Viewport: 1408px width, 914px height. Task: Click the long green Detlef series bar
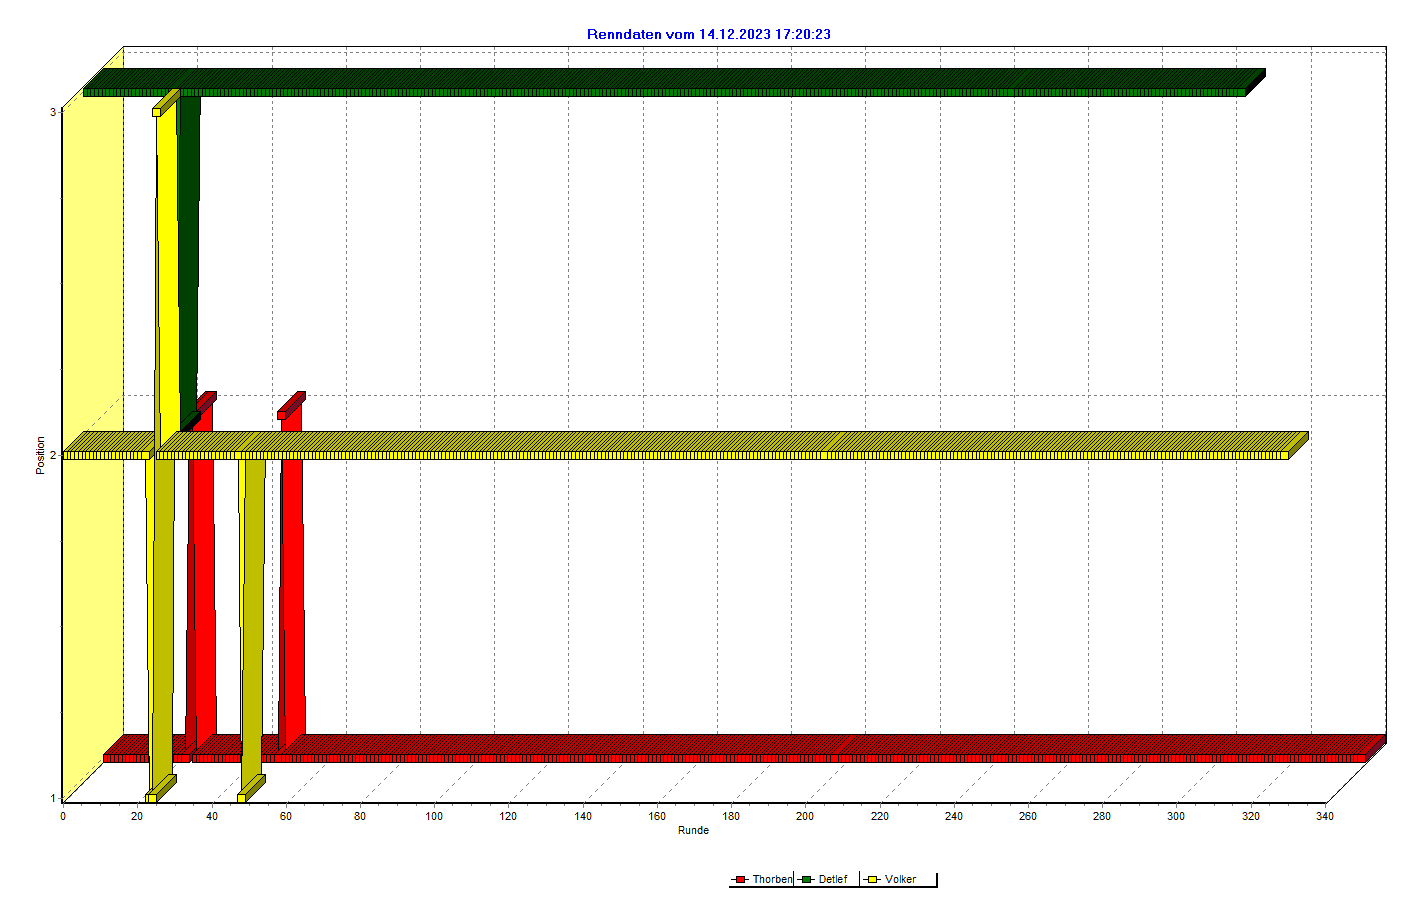point(674,82)
